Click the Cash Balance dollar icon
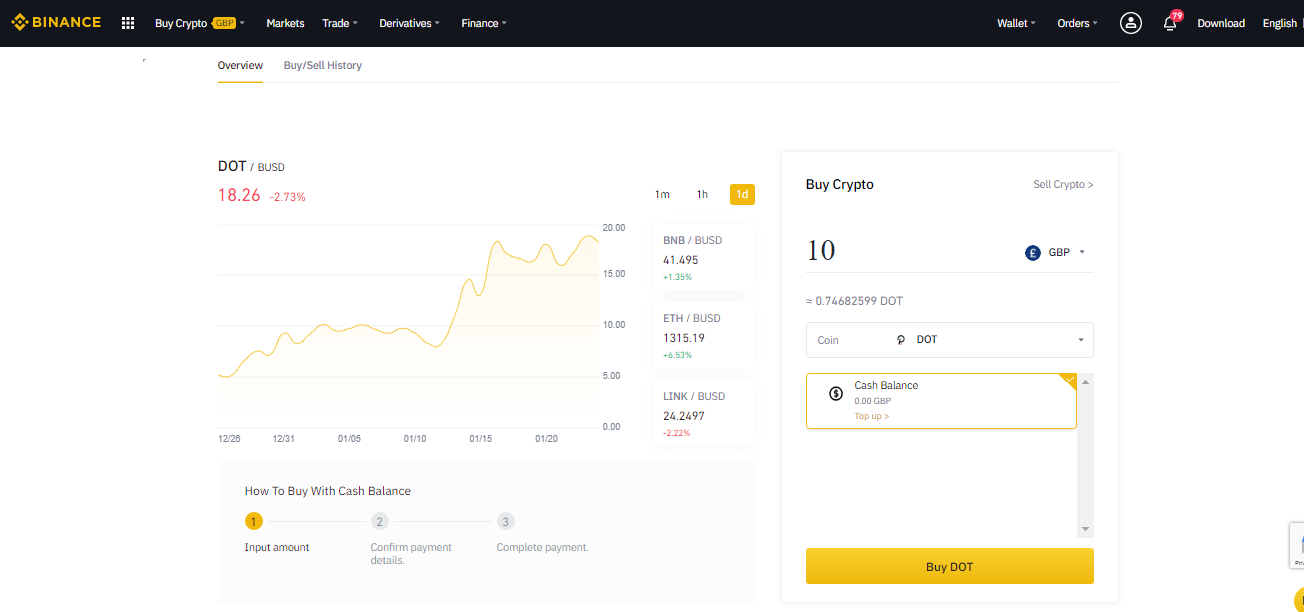 [836, 393]
